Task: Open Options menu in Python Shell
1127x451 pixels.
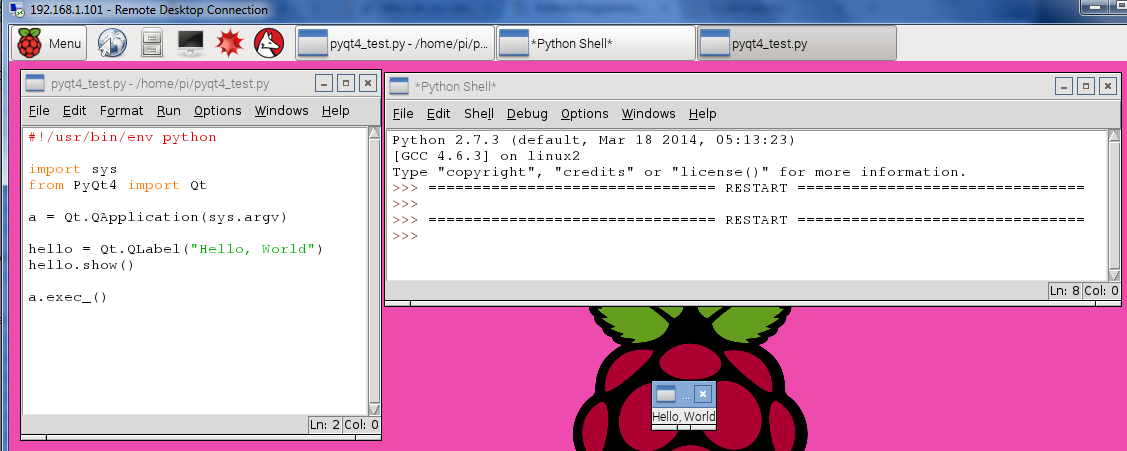Action: (584, 114)
